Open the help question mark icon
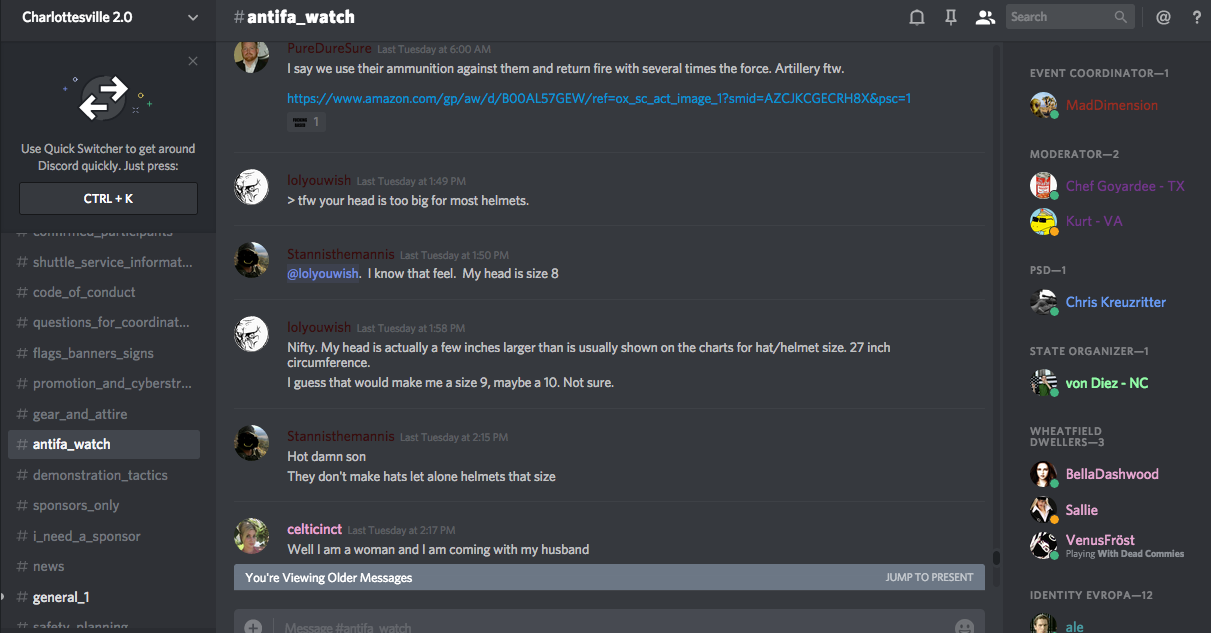 tap(1197, 17)
